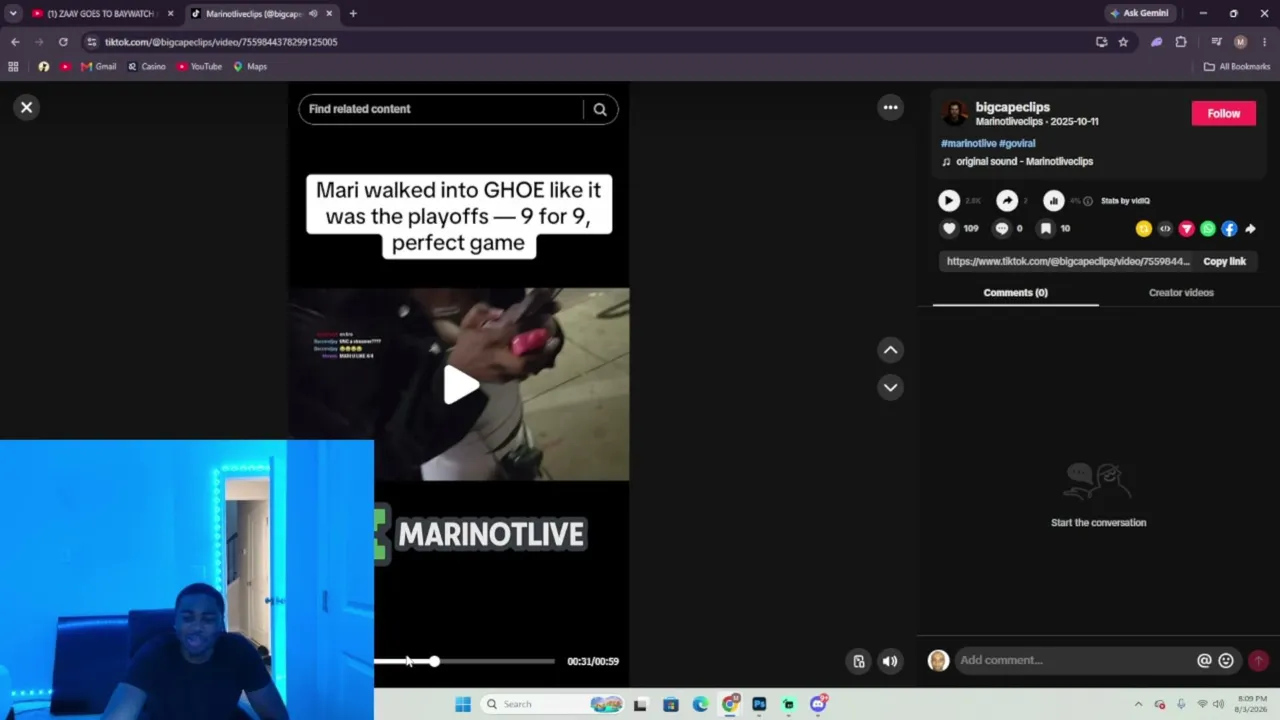Go to previous video with up arrow
The width and height of the screenshot is (1280, 720).
890,350
